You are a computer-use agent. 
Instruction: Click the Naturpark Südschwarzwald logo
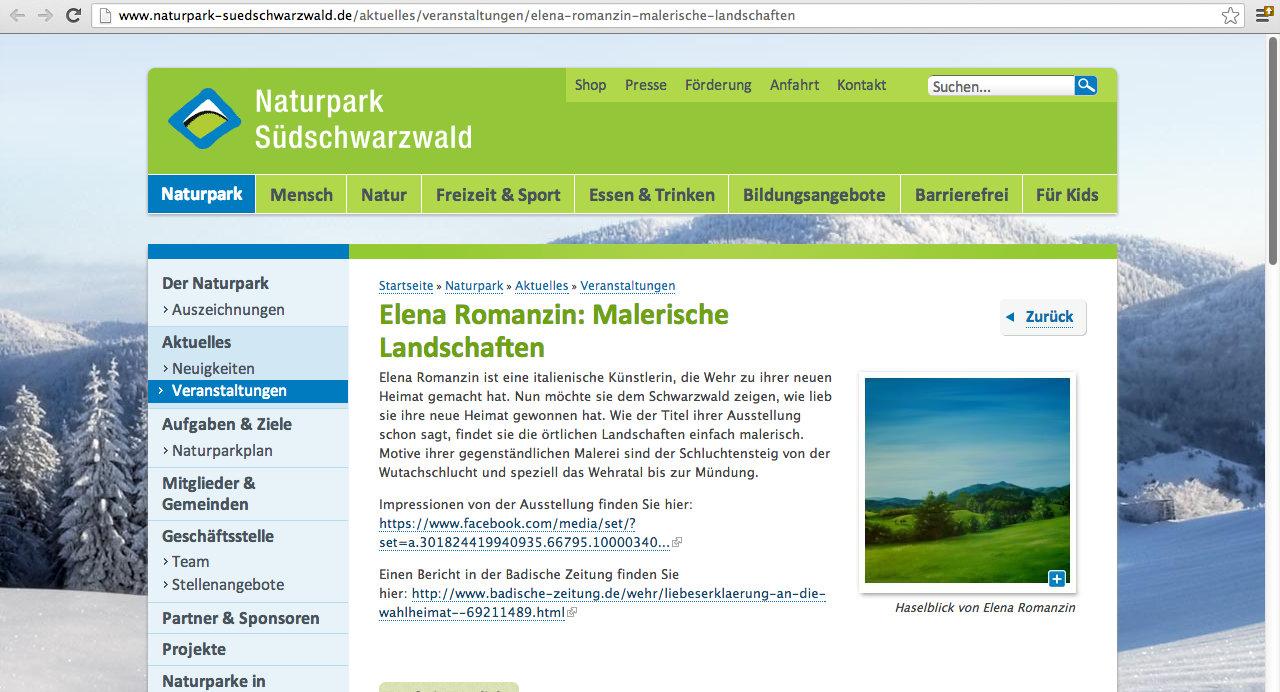(204, 119)
